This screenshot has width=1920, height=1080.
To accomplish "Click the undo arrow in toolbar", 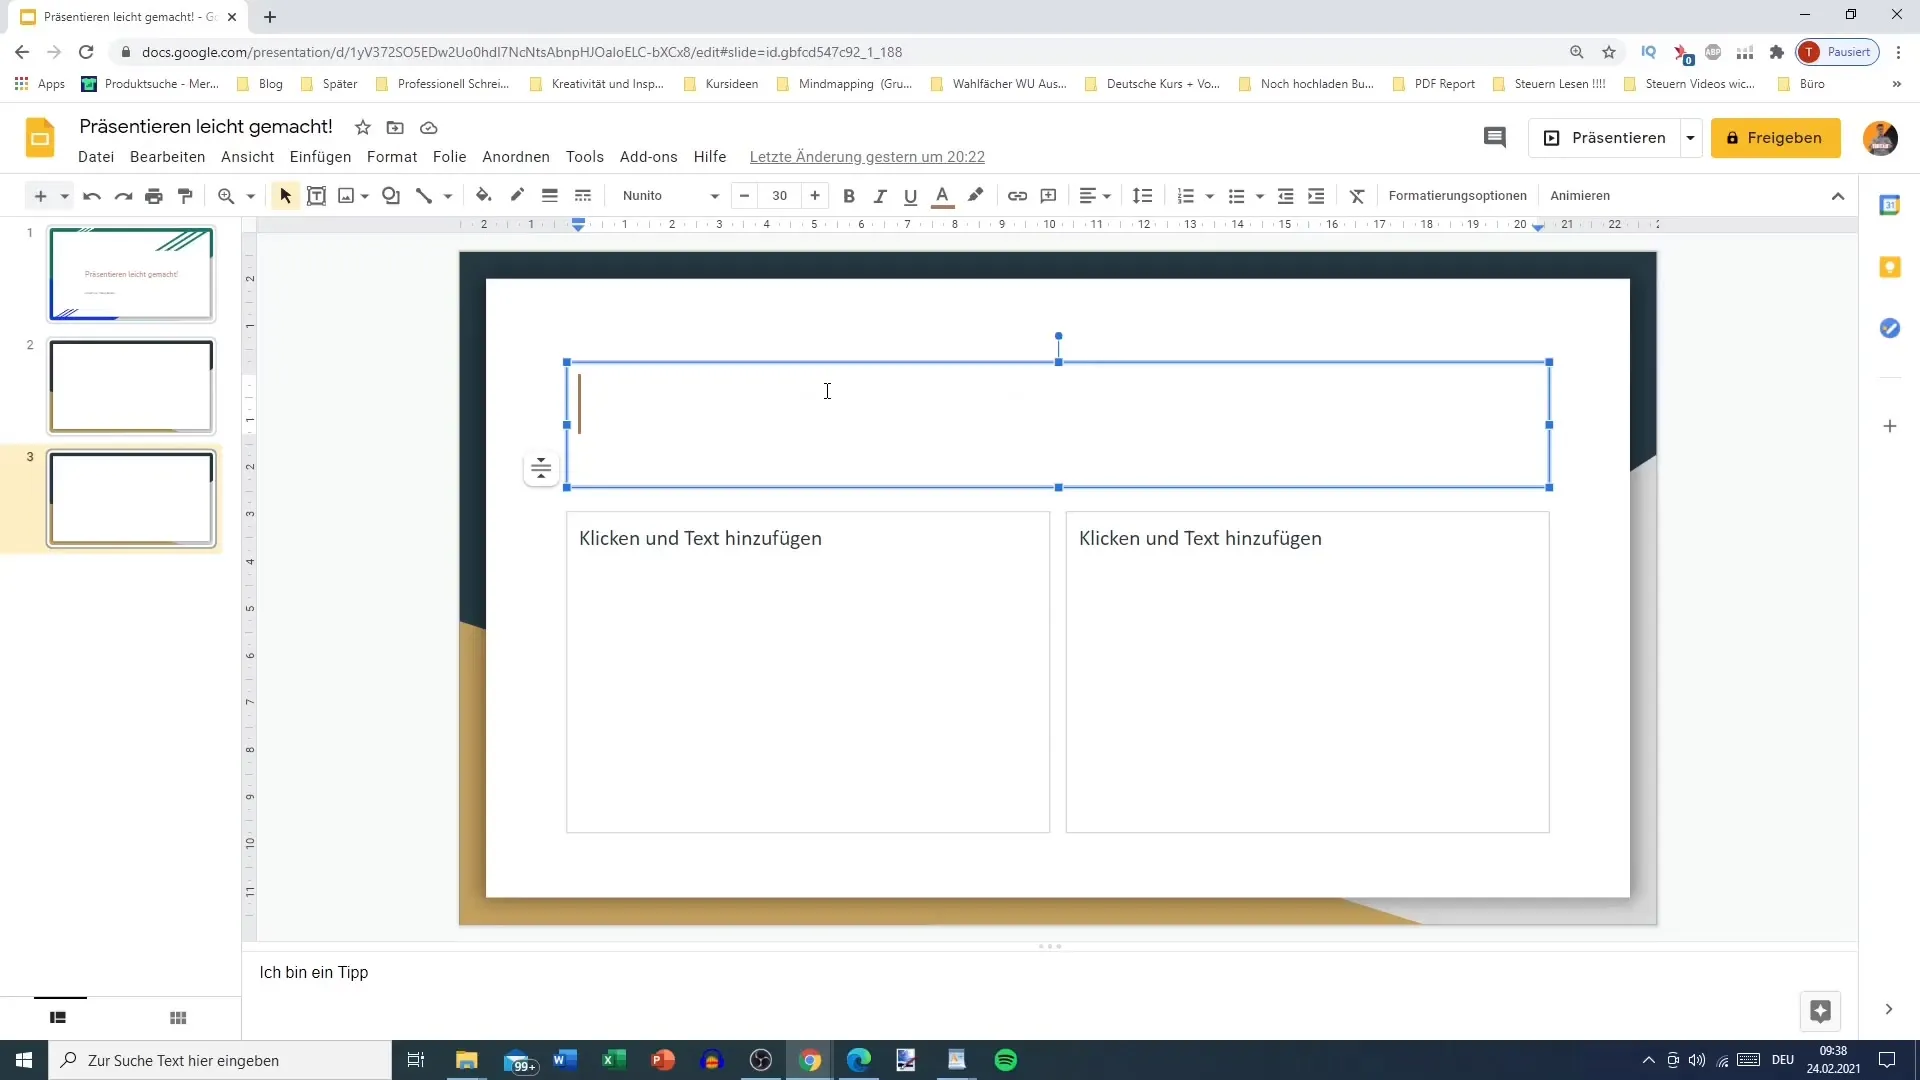I will 92,196.
